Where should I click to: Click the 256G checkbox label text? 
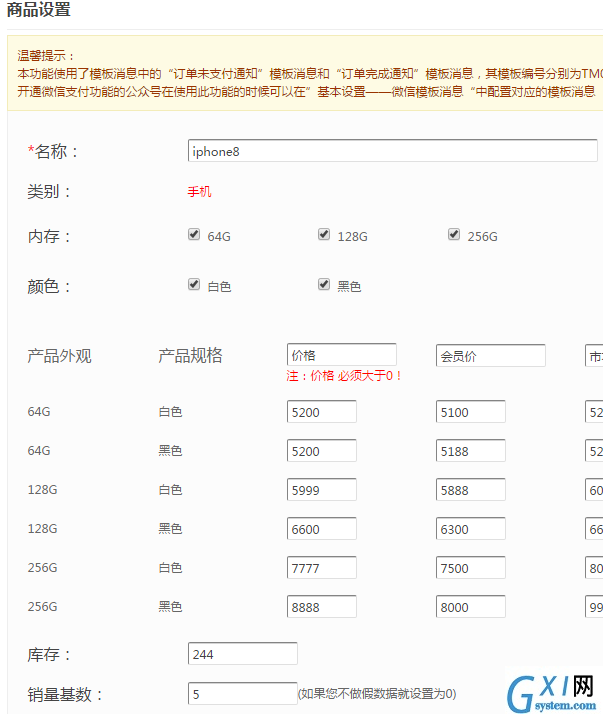click(482, 237)
